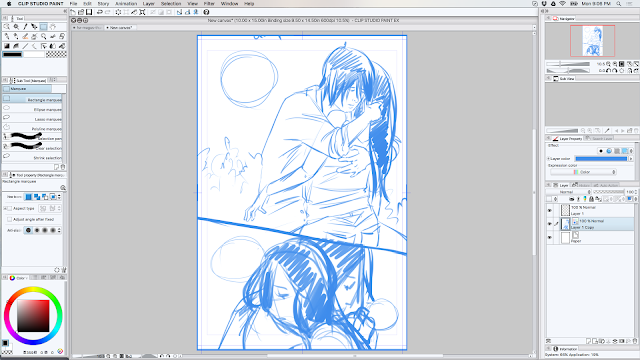640x360 pixels.
Task: Select the first anti-alias option
Action: tap(28, 230)
